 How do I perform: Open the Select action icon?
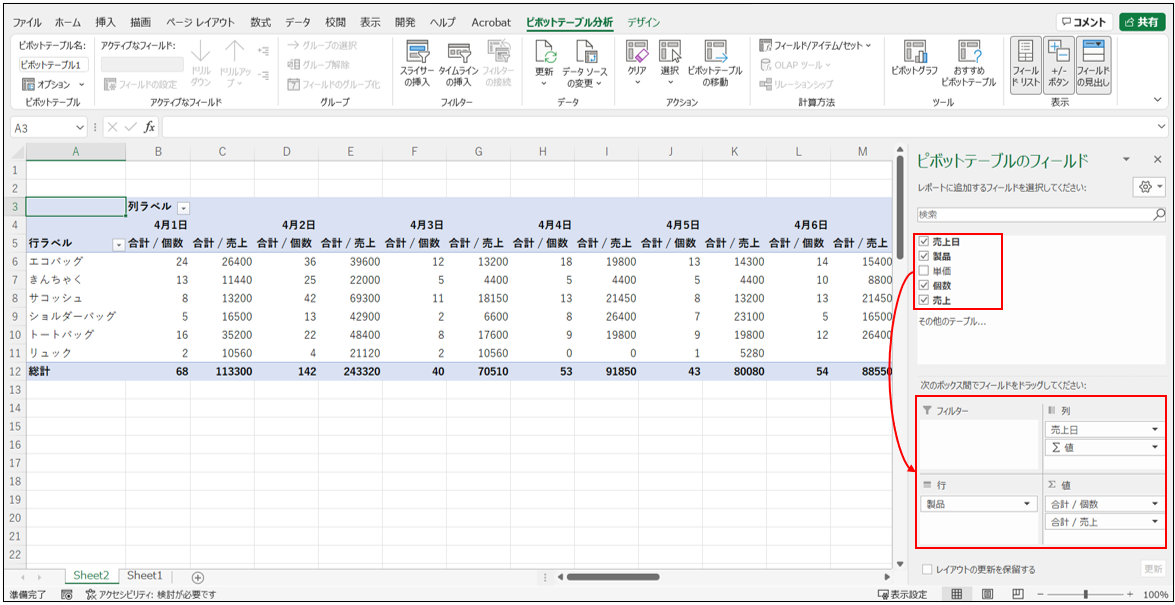pyautogui.click(x=670, y=51)
